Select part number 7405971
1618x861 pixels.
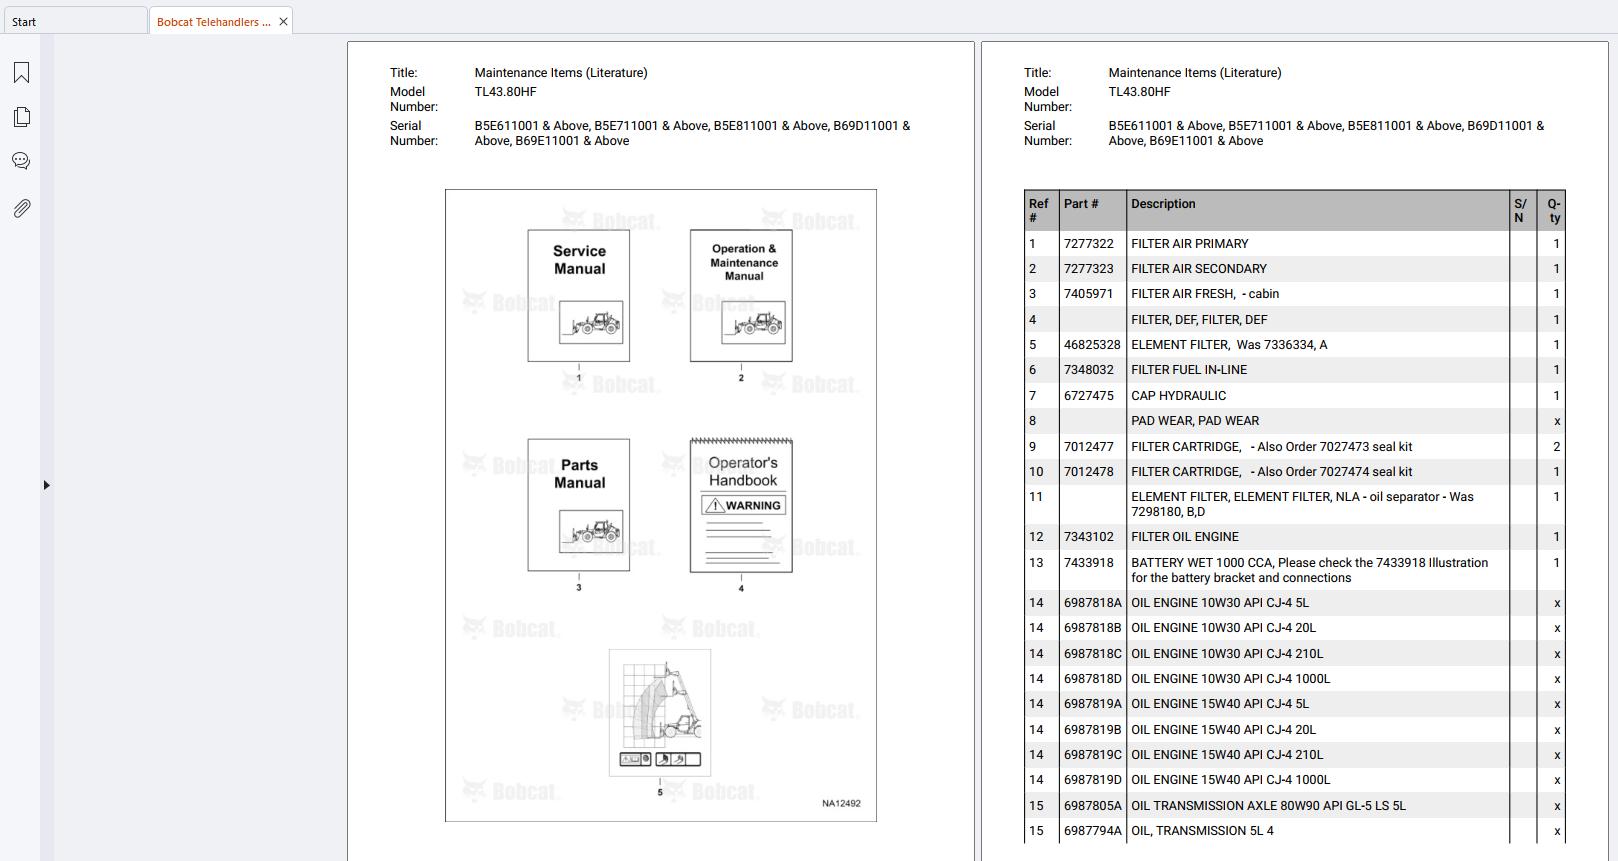point(1089,294)
